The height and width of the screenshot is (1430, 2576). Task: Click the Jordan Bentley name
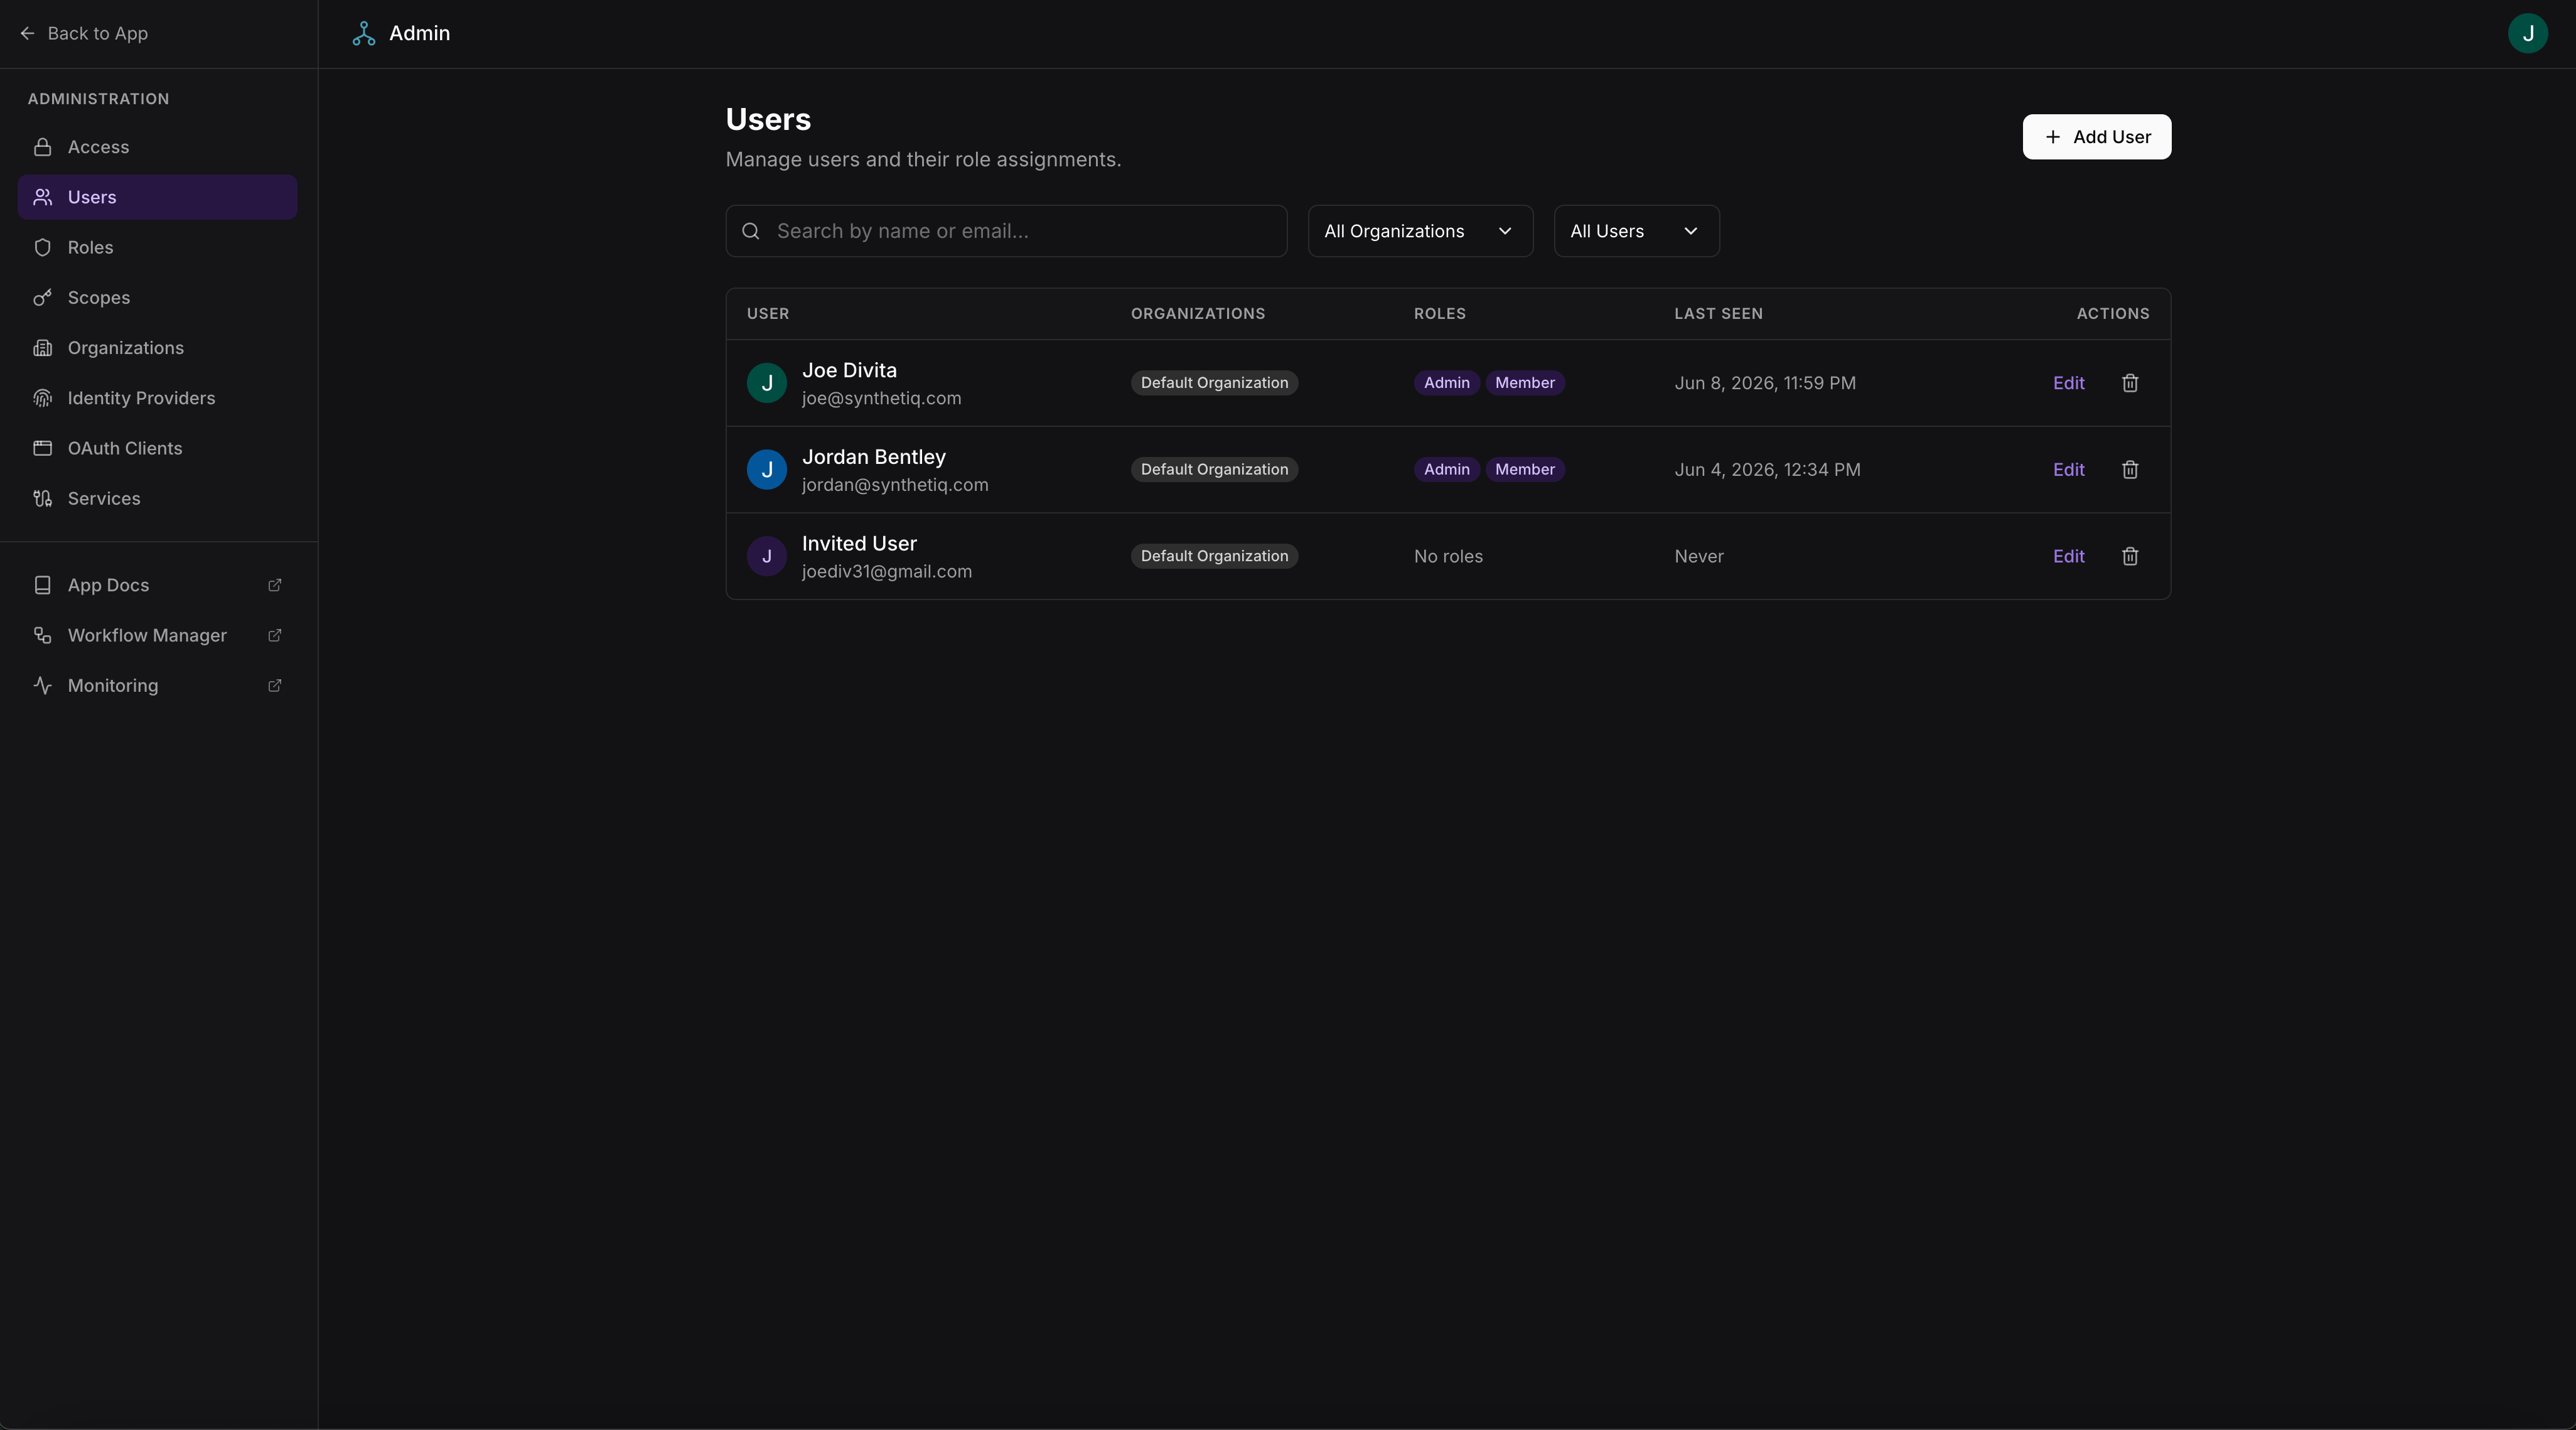[873, 457]
